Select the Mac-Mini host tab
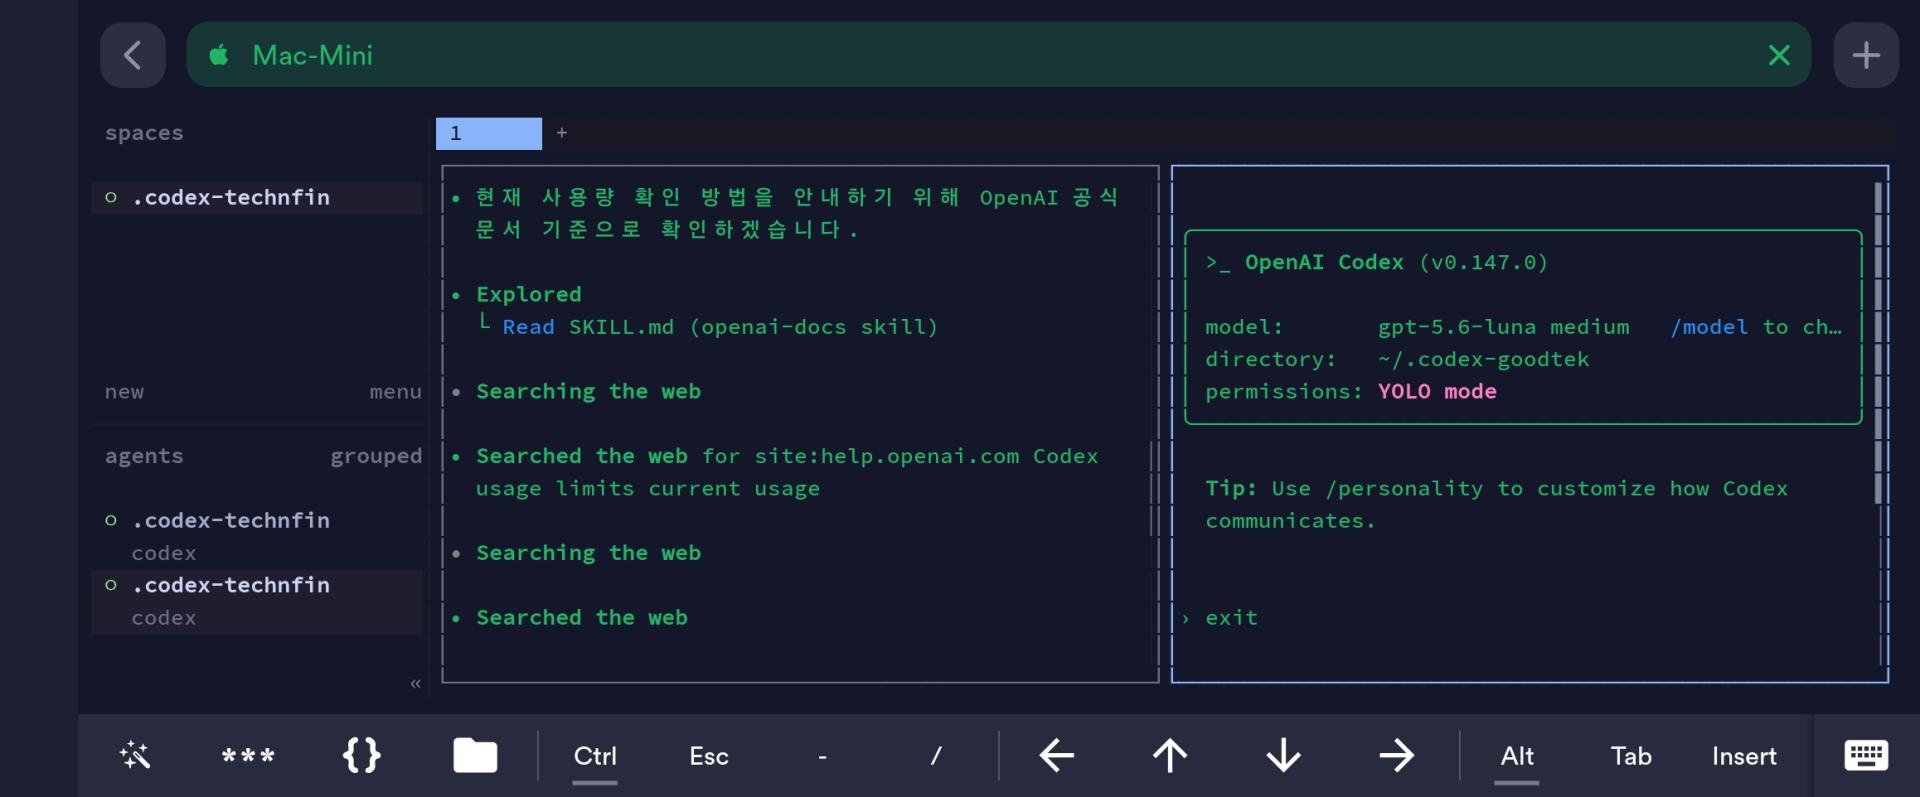 coord(998,55)
